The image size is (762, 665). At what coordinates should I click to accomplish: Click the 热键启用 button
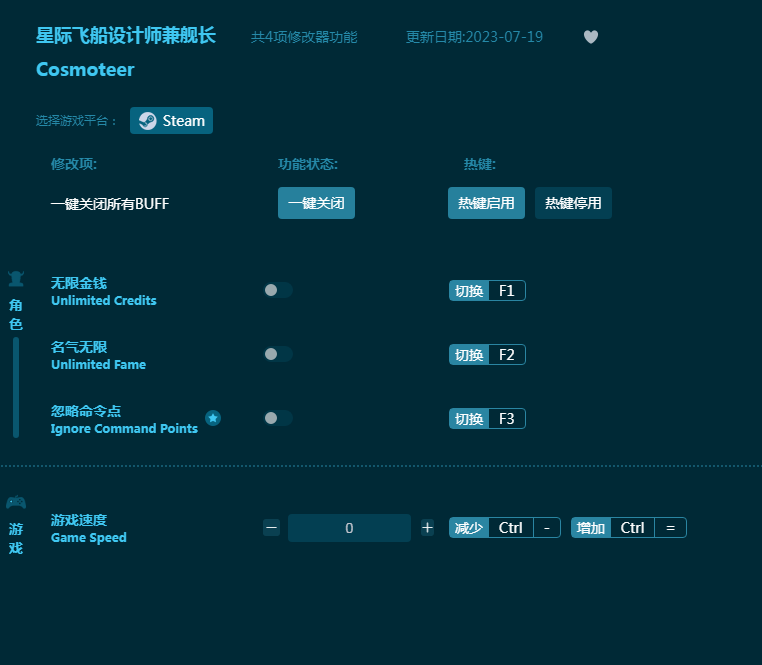486,203
